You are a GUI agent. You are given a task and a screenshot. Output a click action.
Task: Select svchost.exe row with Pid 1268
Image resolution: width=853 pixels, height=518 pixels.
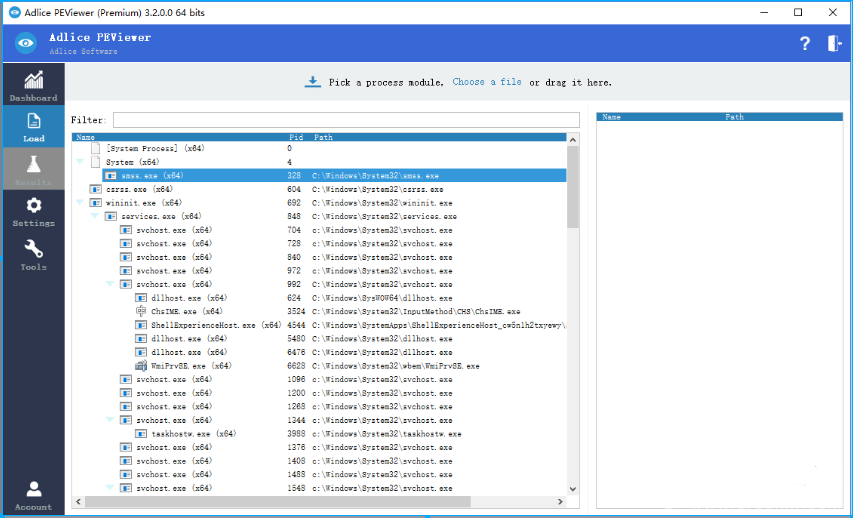point(319,406)
